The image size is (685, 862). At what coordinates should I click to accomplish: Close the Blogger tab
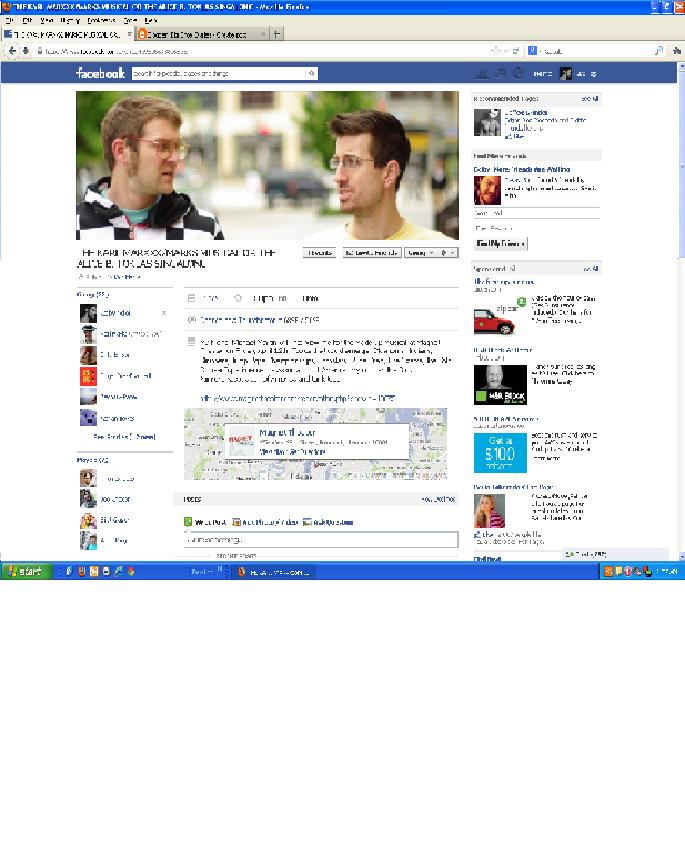pyautogui.click(x=263, y=34)
